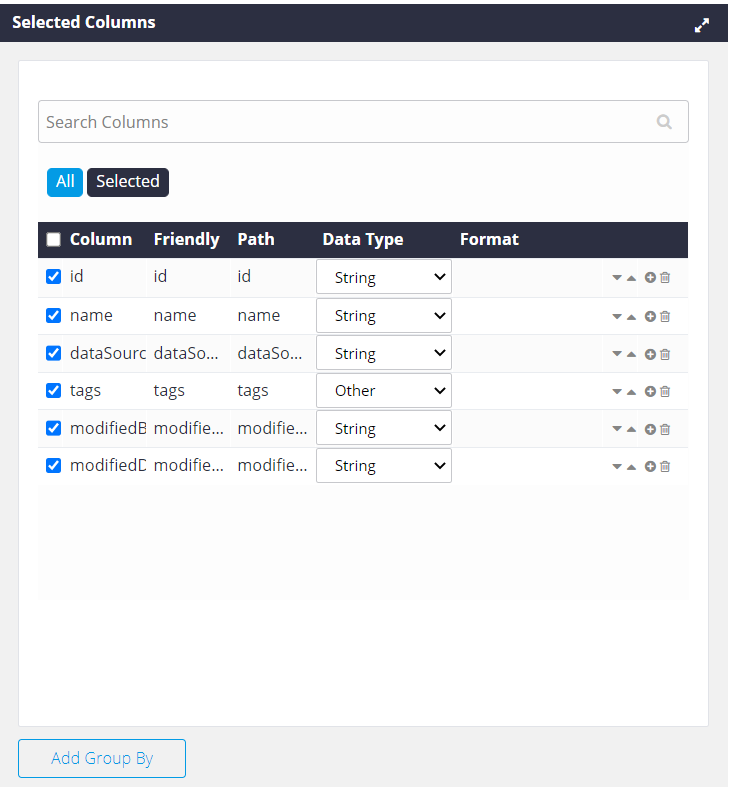Uncheck the modifiedD column checkbox

pos(53,466)
